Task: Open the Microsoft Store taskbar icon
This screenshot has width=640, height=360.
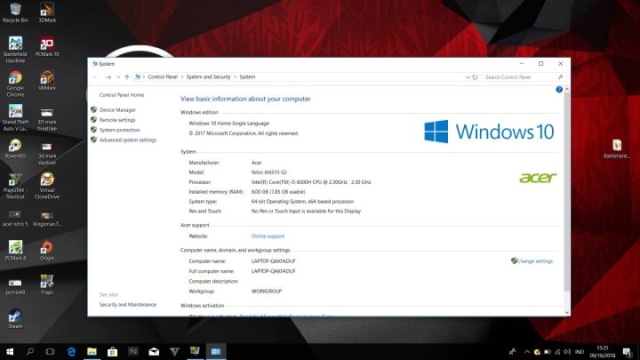Action: [112, 351]
